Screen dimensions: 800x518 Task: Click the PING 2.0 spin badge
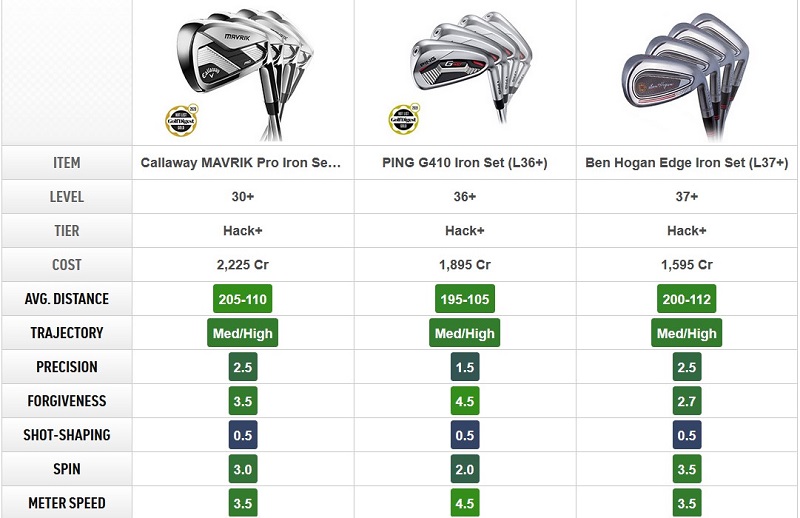click(x=465, y=469)
